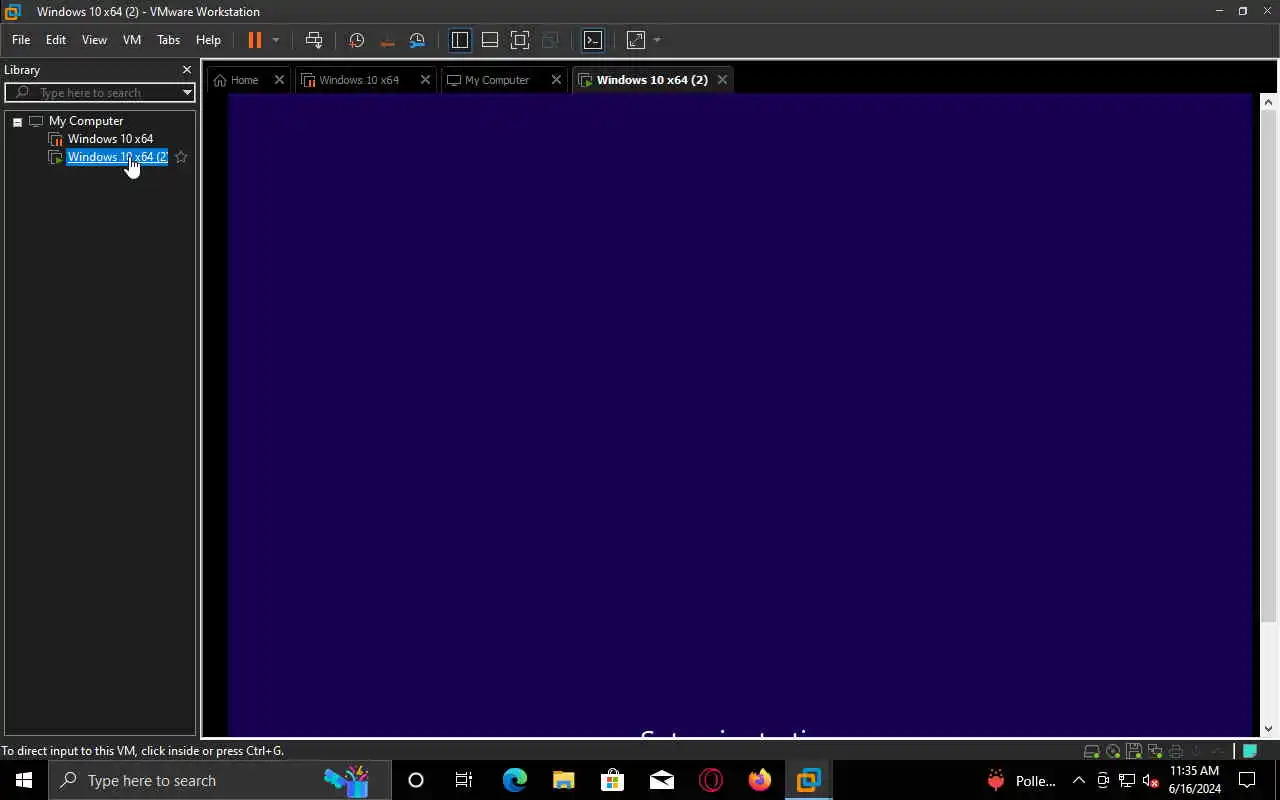Take a snapshot of this virtual machine
1280x800 pixels.
click(357, 40)
